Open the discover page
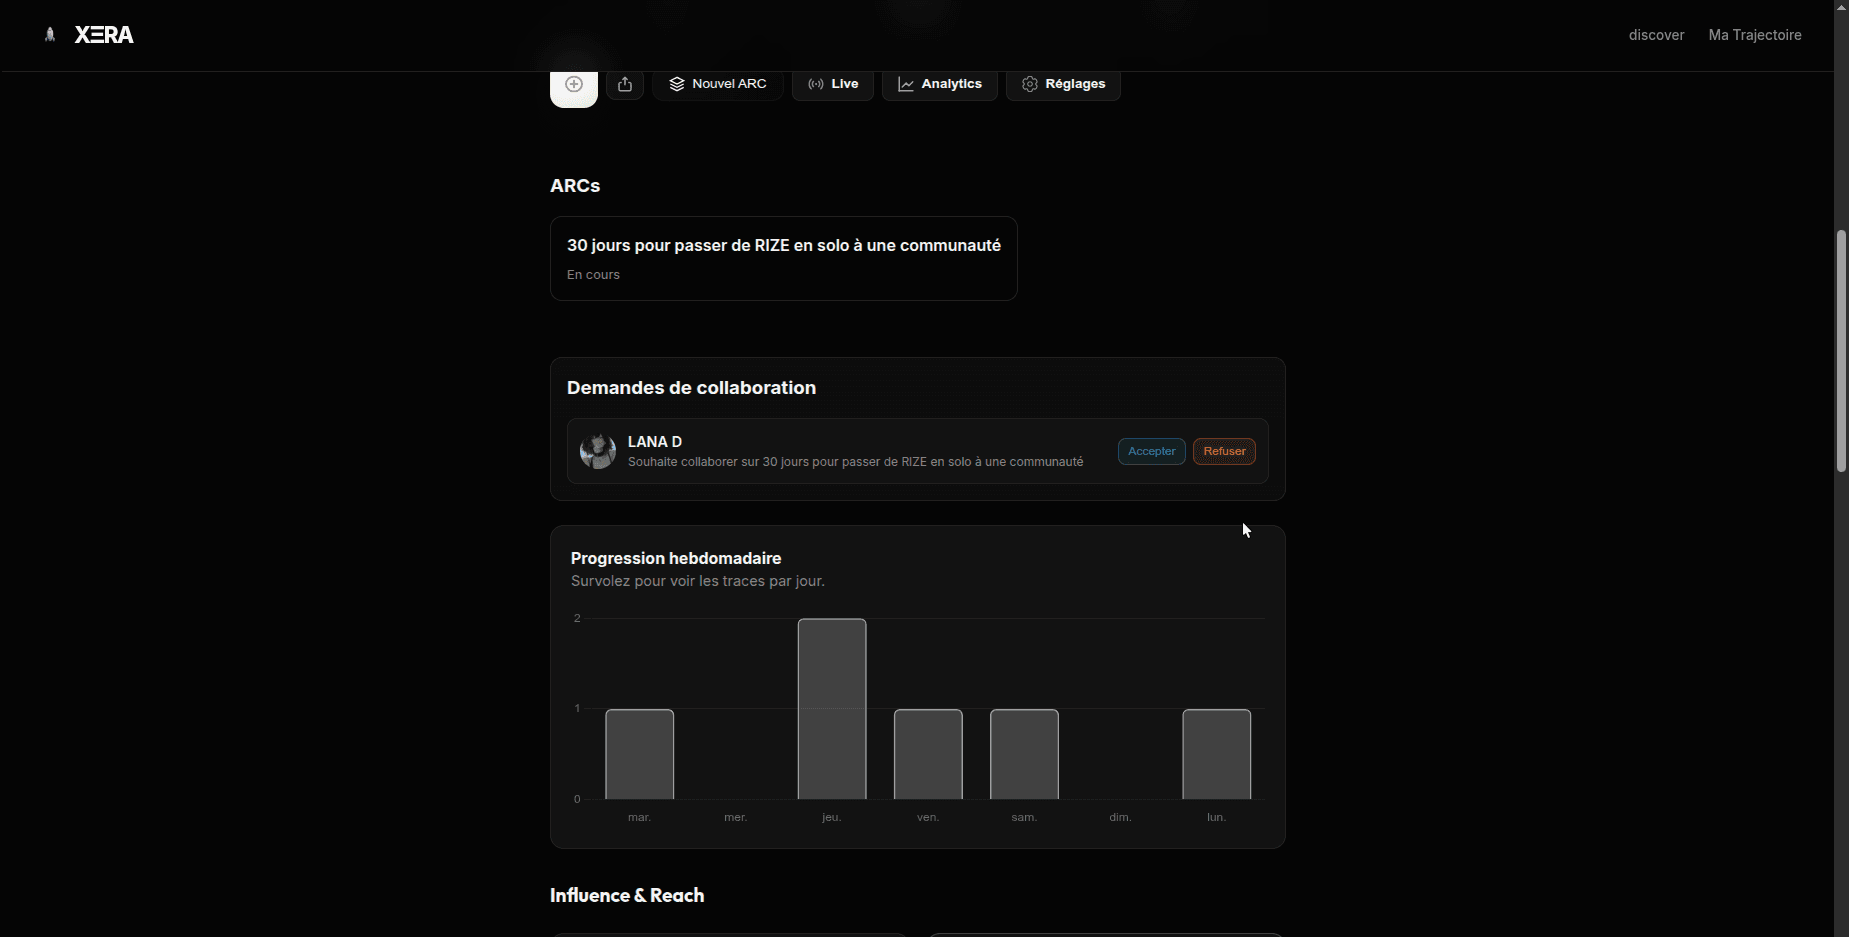Image resolution: width=1849 pixels, height=937 pixels. point(1655,35)
